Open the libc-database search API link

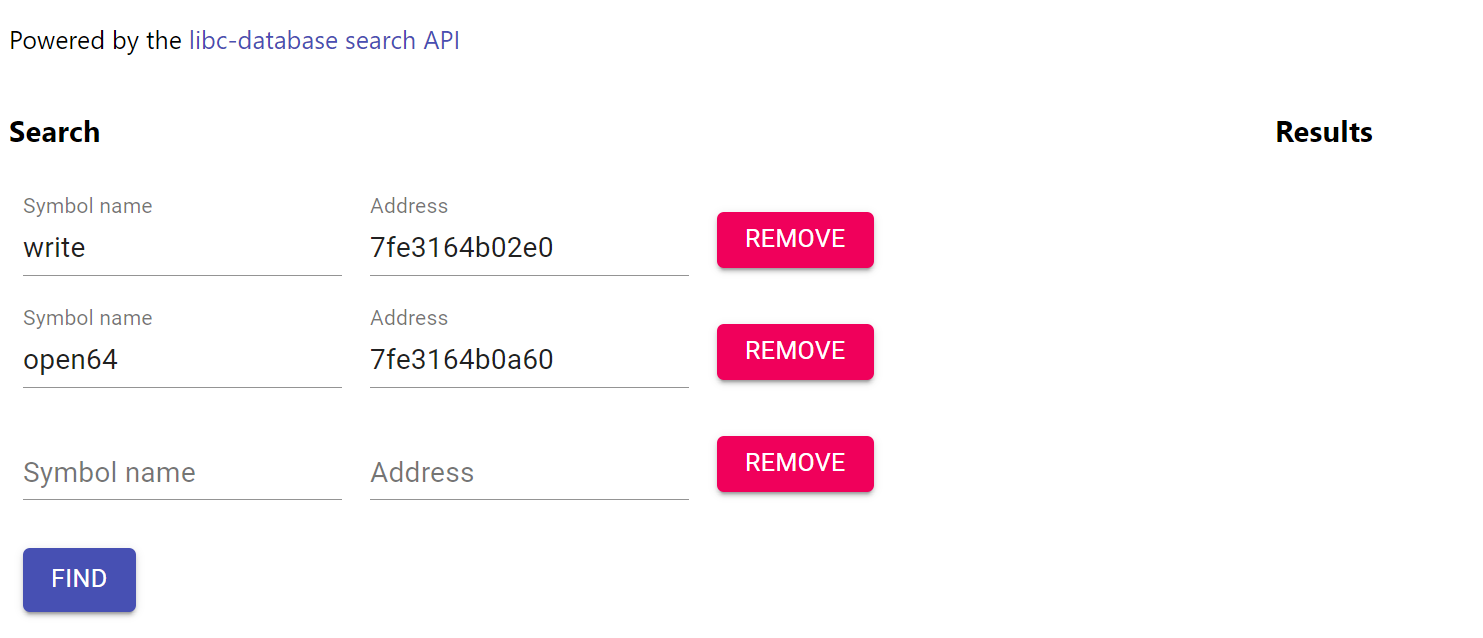click(323, 41)
